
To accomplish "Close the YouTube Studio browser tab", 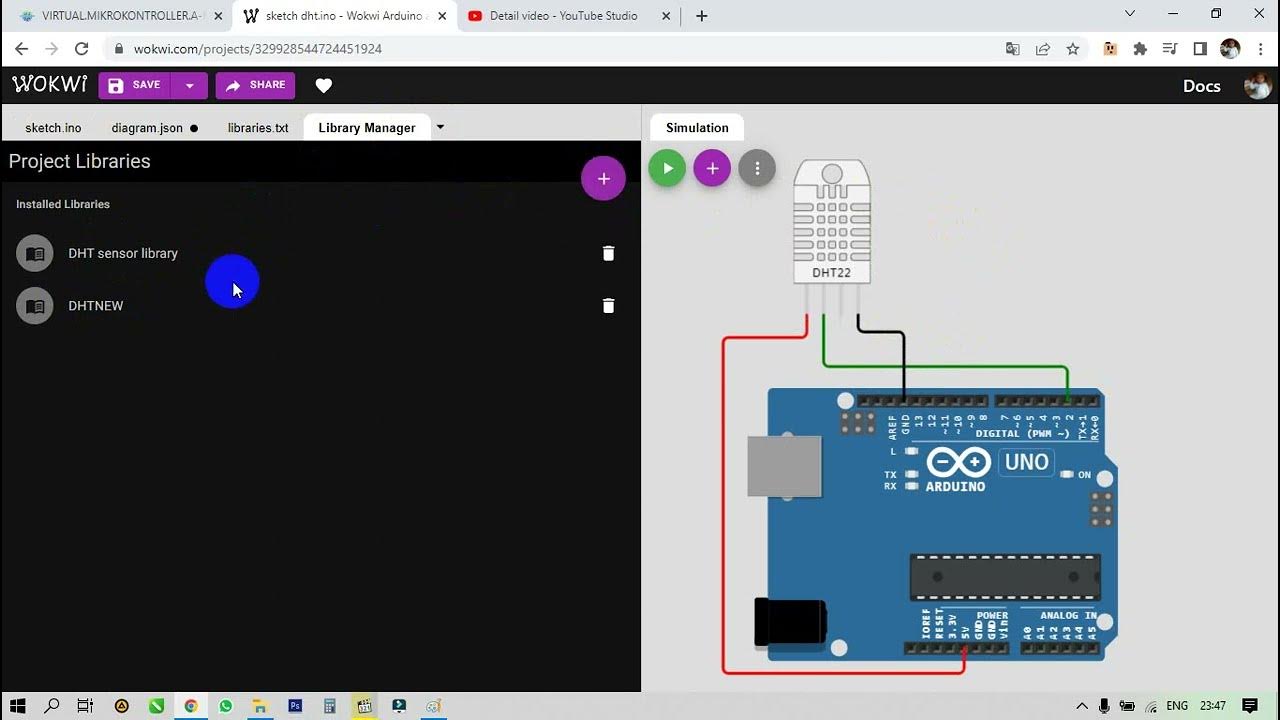I will coord(664,15).
